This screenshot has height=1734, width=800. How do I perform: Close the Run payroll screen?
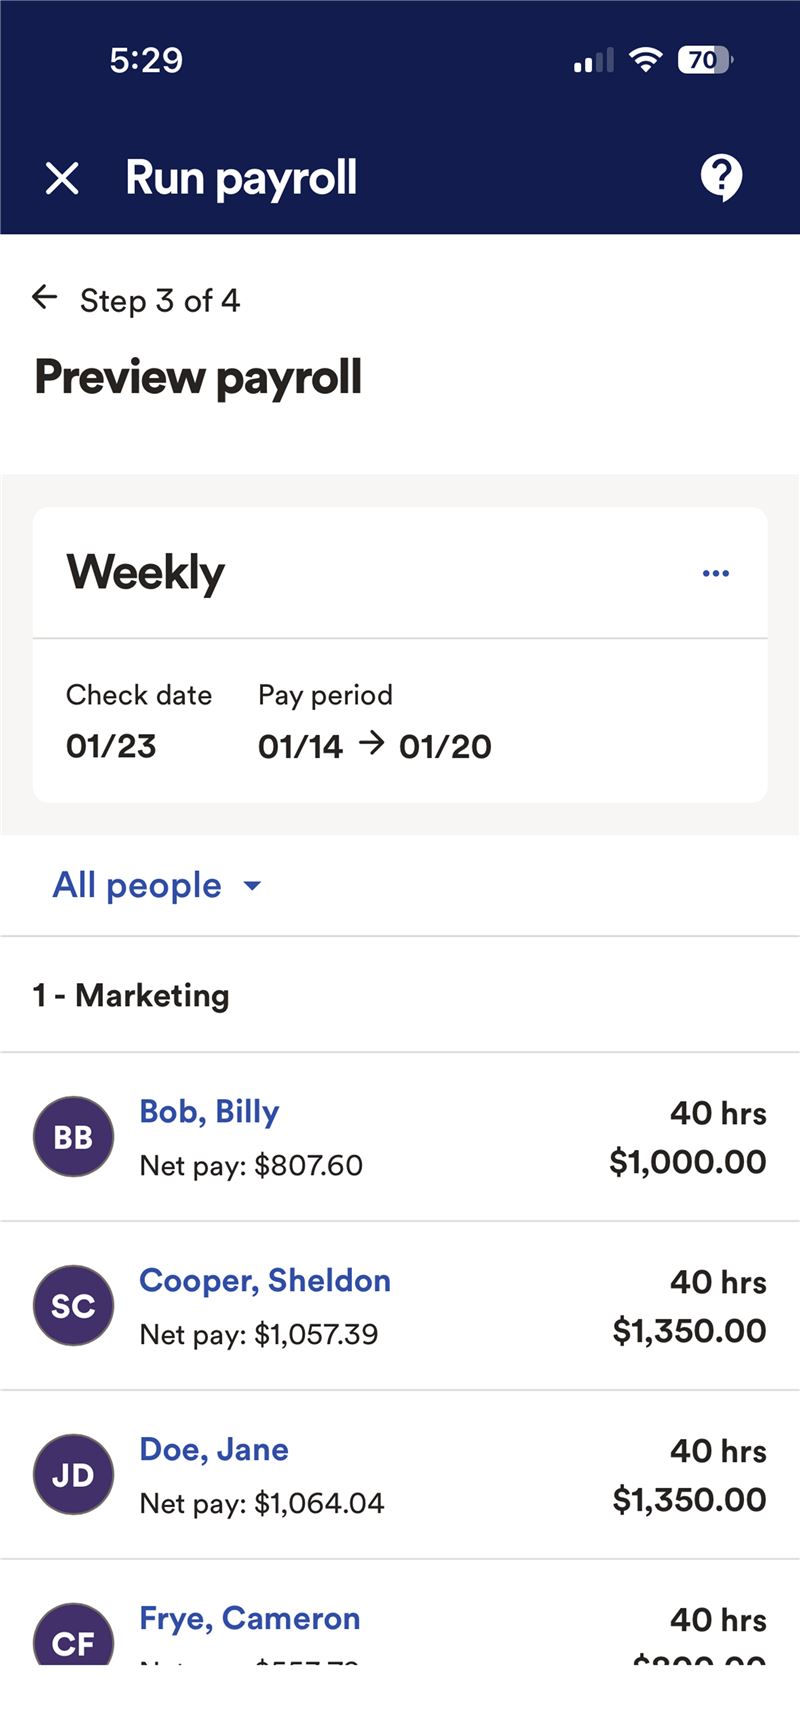coord(62,179)
